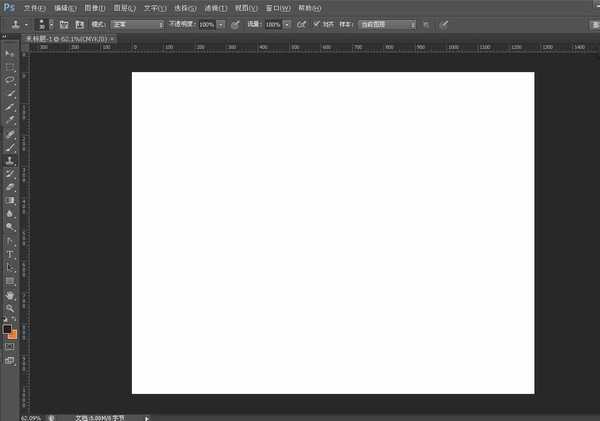Select the Eraser tool
Viewport: 600px width, 421px height.
tap(10, 186)
